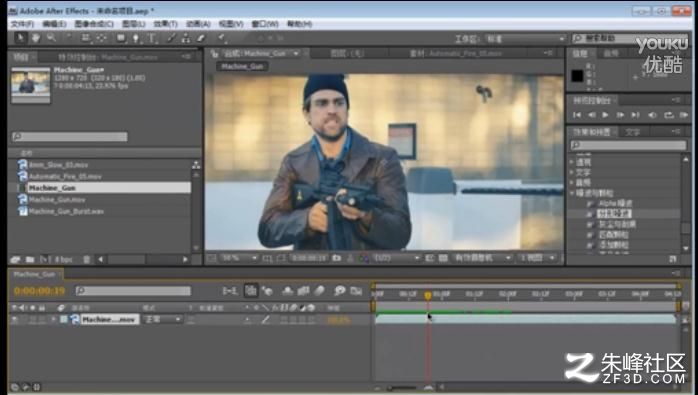
Task: Open the Edit menu
Action: coord(54,24)
